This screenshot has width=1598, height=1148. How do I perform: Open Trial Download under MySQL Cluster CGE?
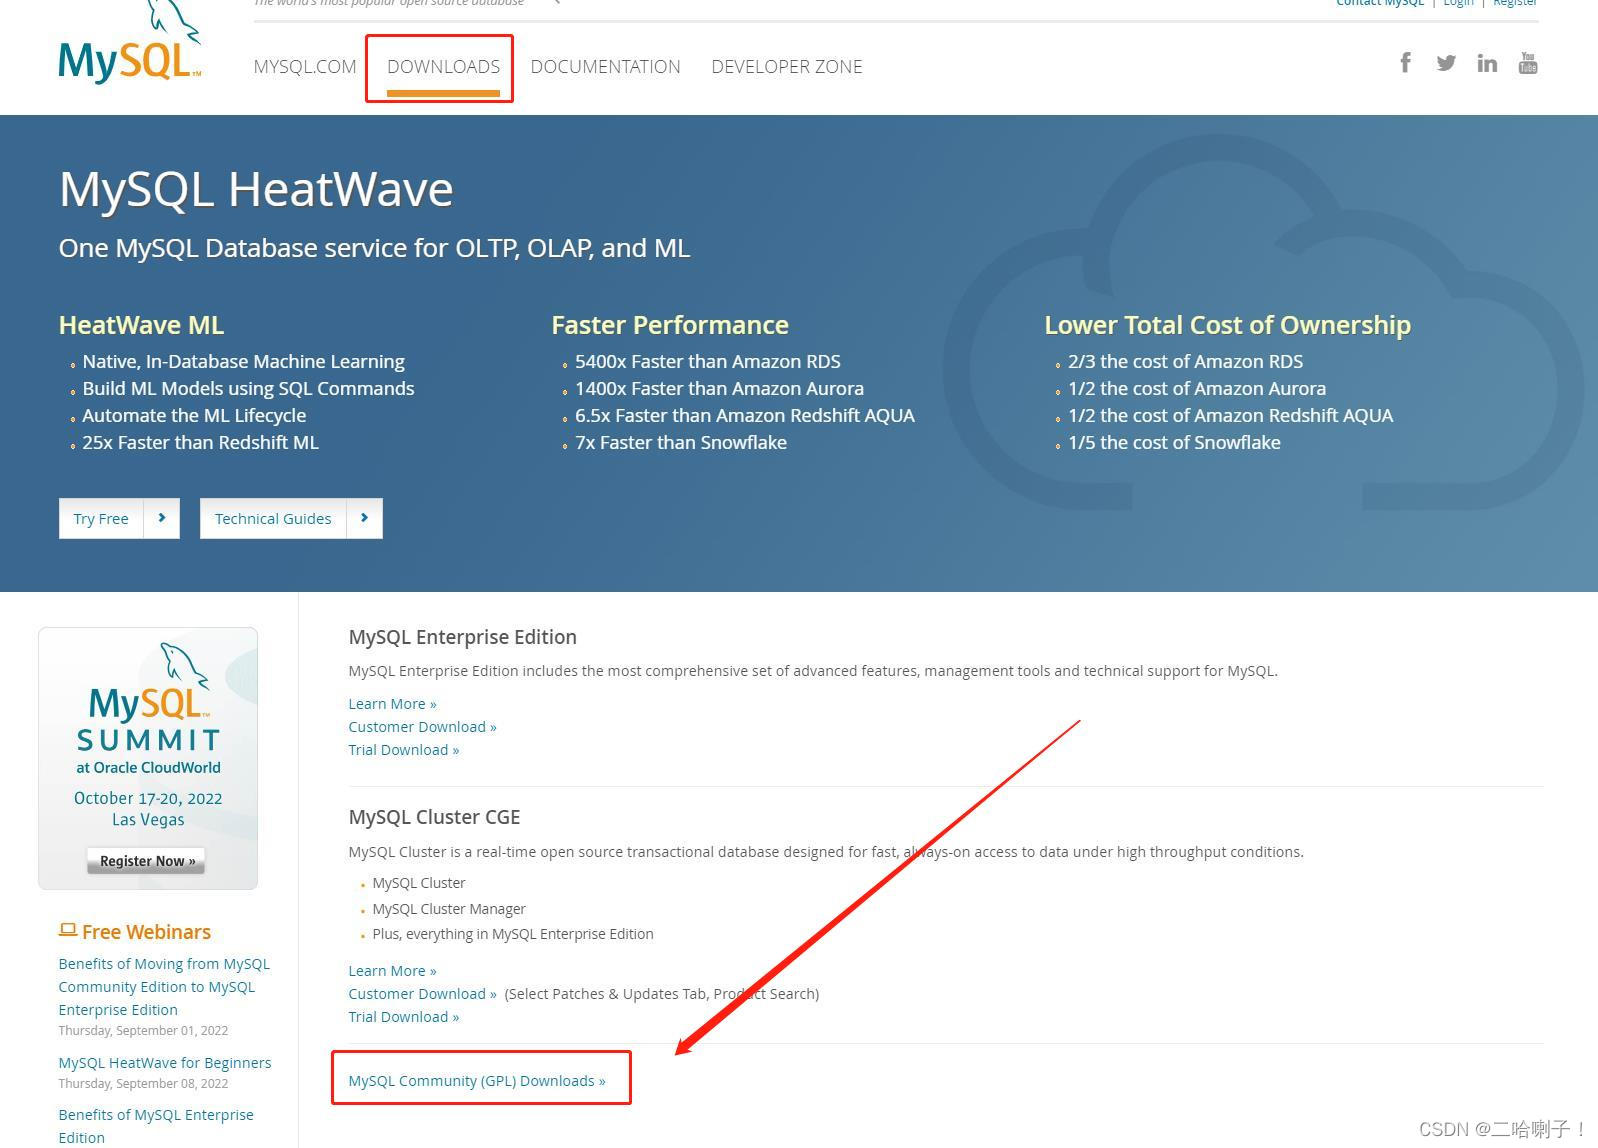[x=404, y=1017]
